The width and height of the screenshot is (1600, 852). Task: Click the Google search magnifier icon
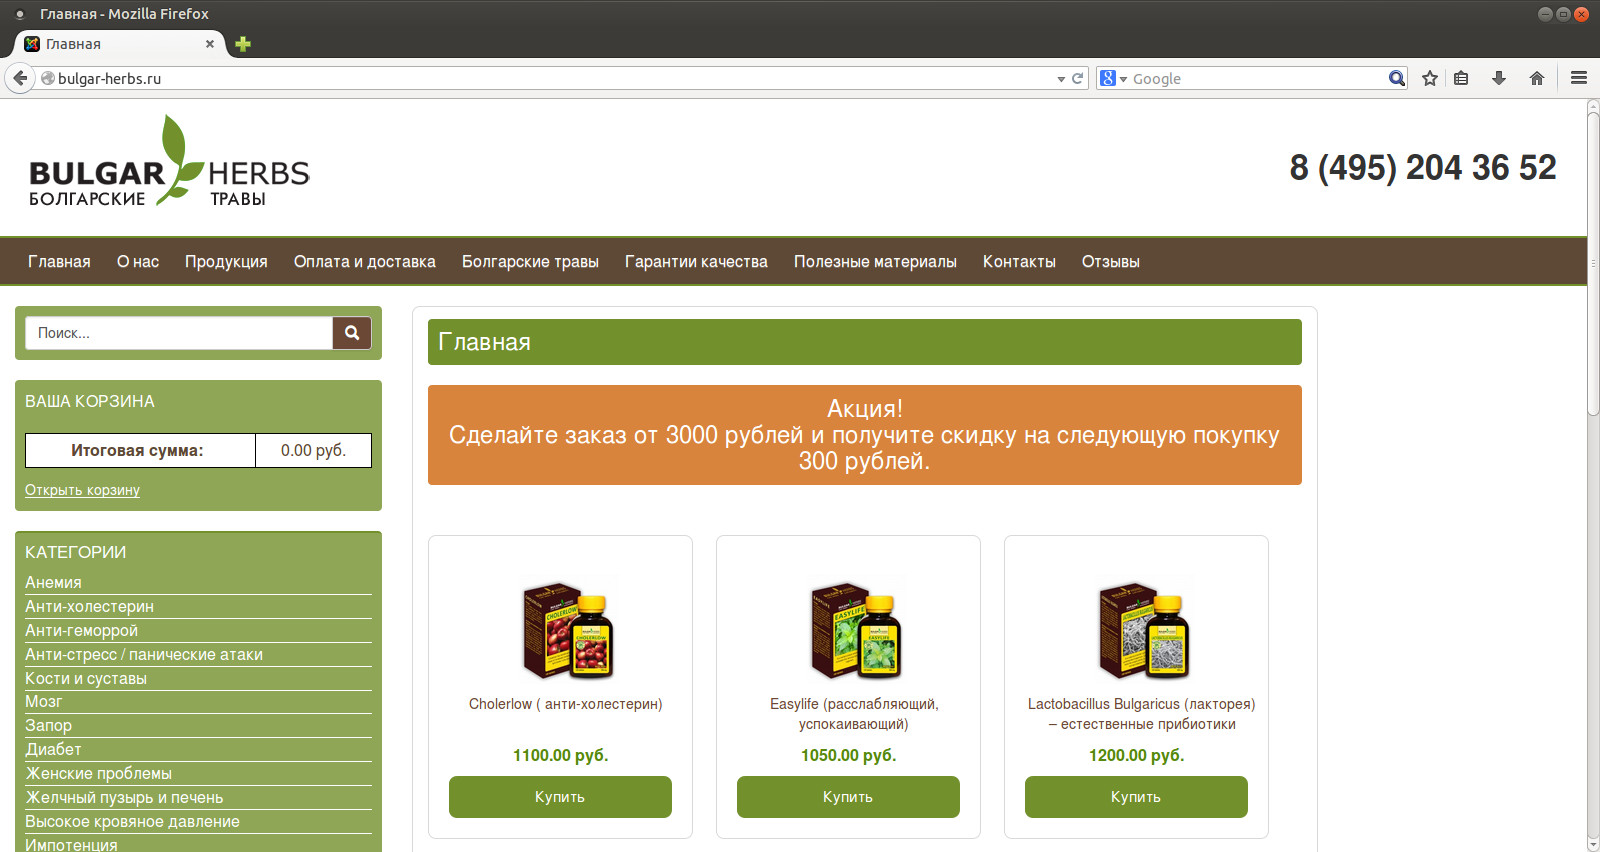[1396, 78]
